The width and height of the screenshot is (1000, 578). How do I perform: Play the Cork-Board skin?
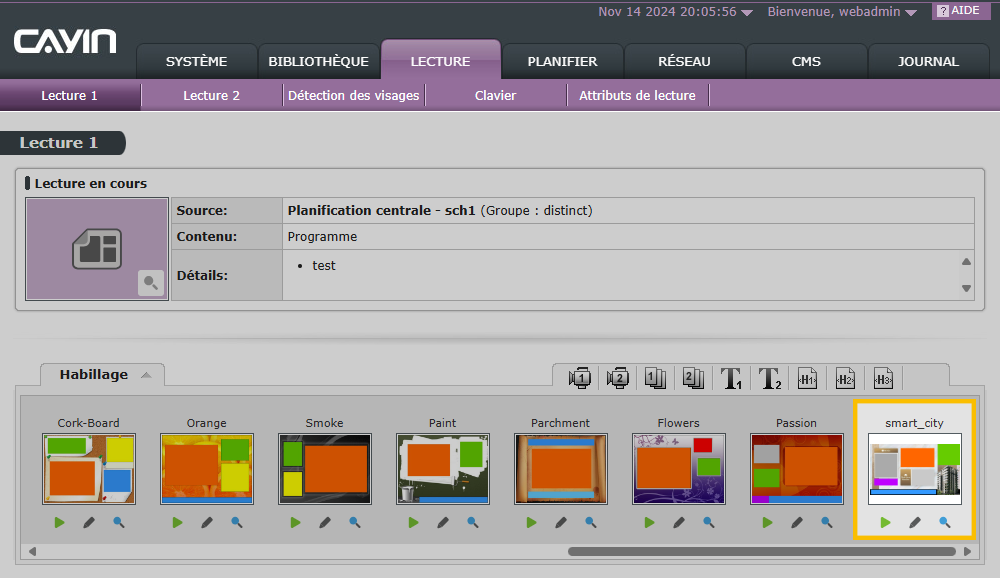[x=59, y=522]
